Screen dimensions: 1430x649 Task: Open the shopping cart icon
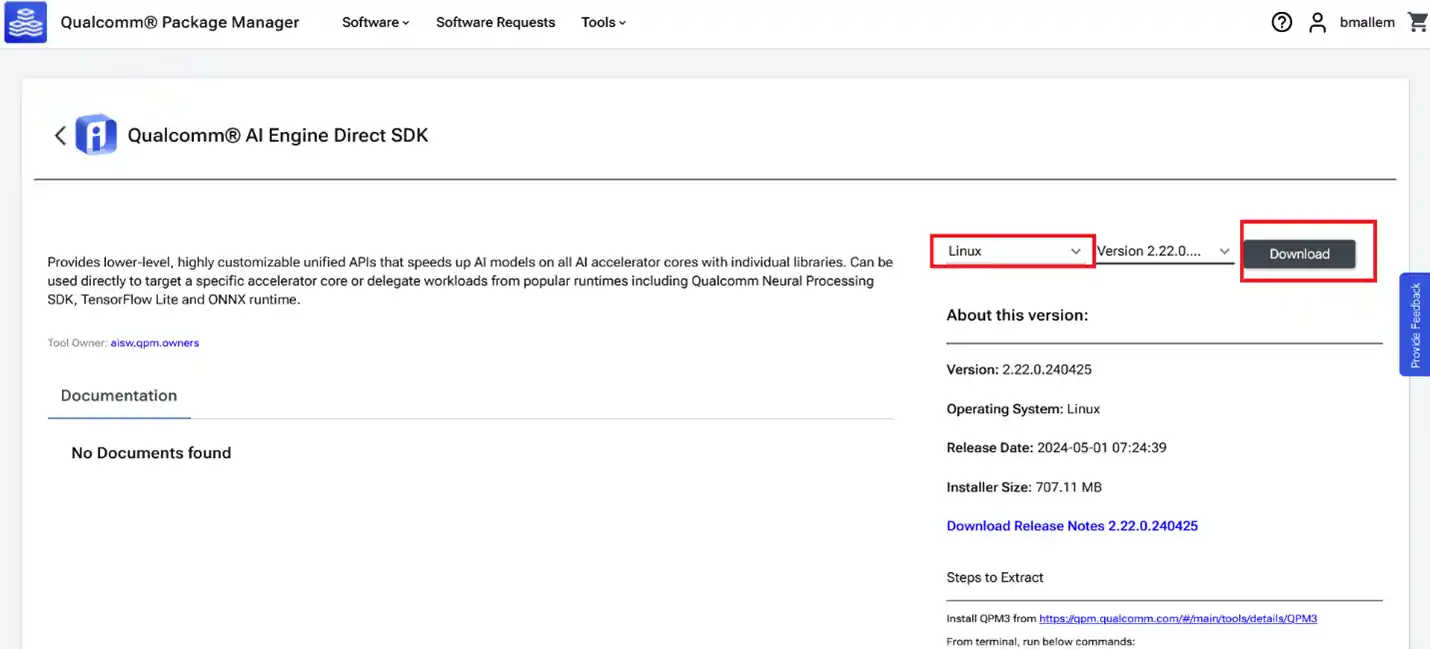(x=1417, y=22)
